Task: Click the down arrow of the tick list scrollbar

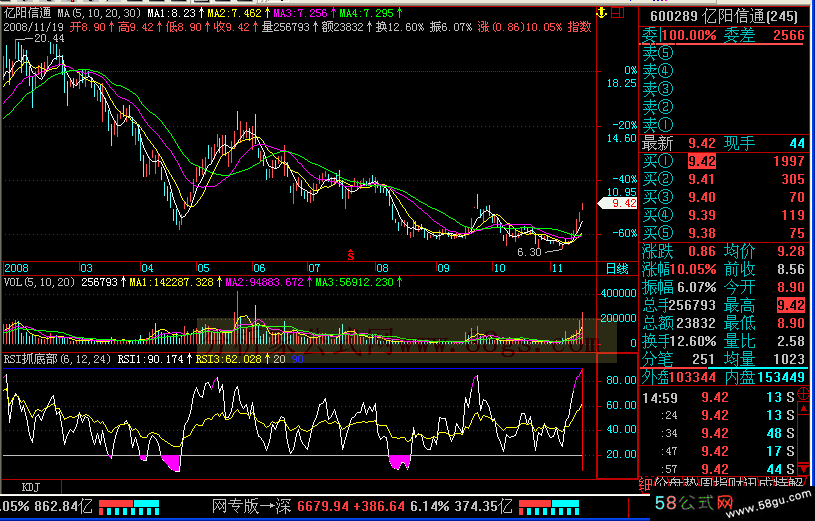Action: pyautogui.click(x=804, y=467)
